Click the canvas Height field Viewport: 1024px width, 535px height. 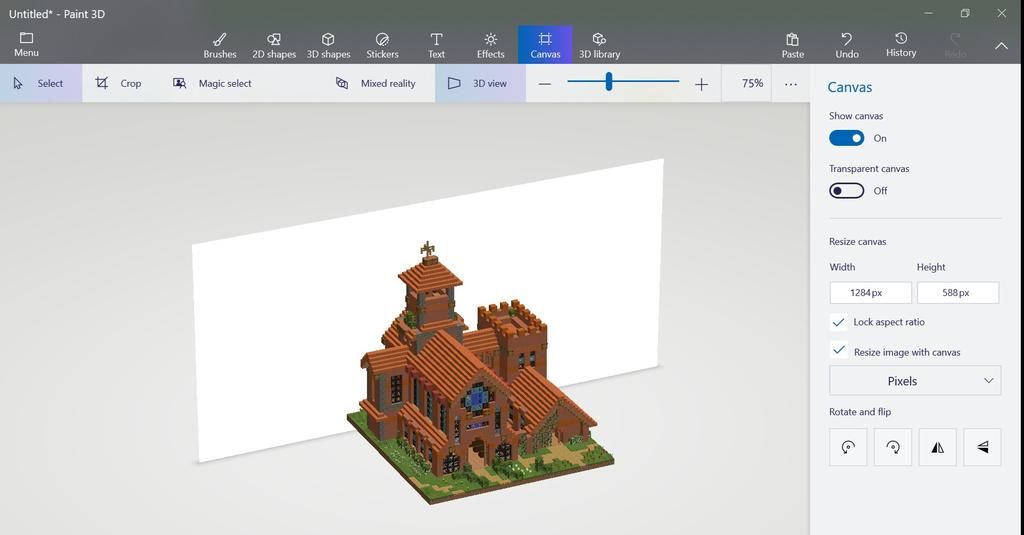coord(958,293)
